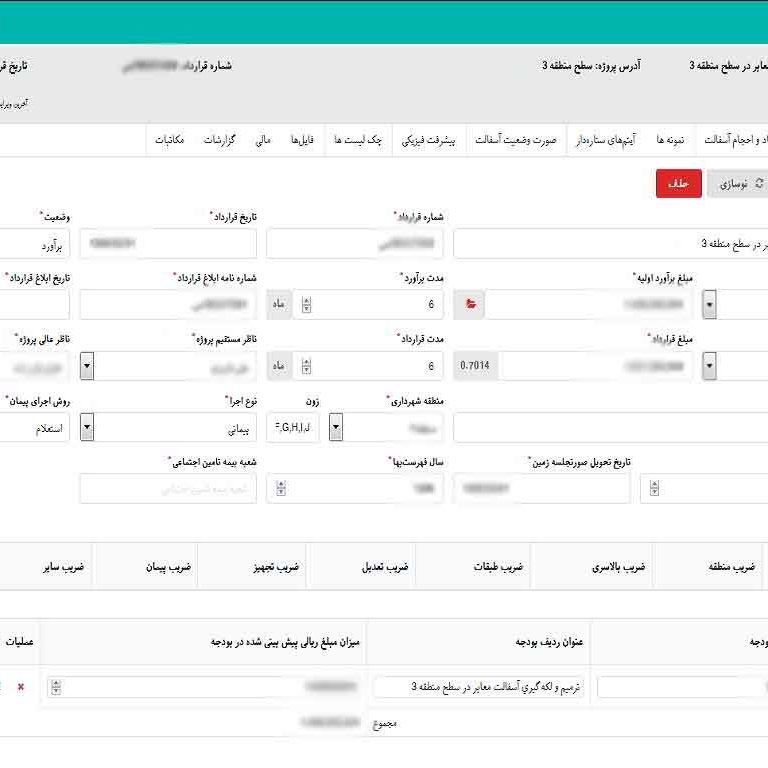Click the عنوان ردیف بودجه text field

478,687
